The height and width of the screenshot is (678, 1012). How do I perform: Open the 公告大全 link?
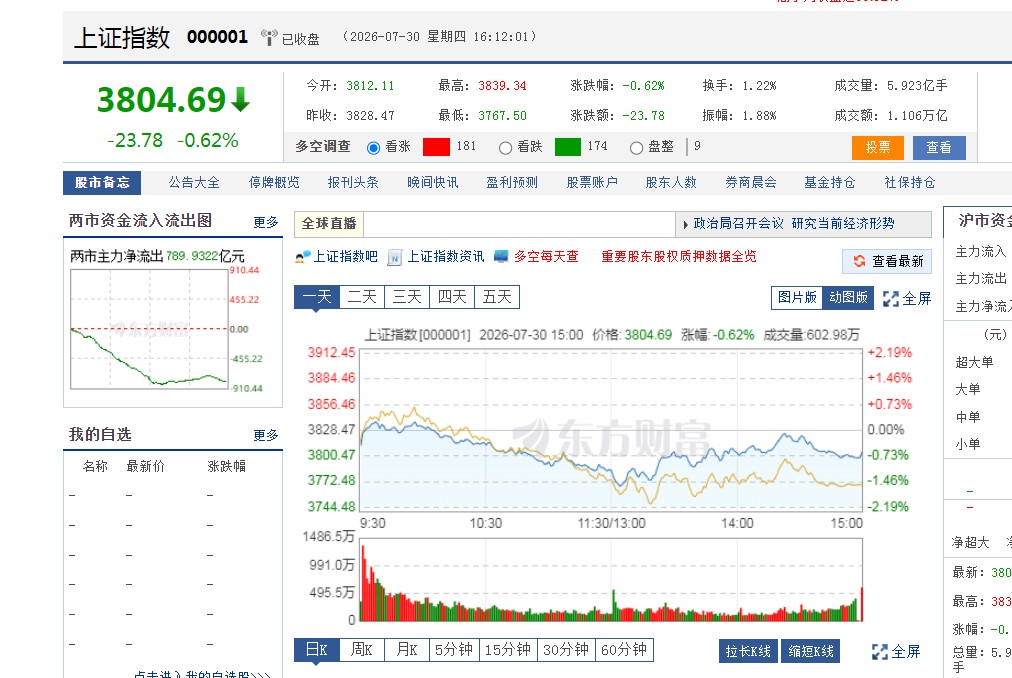point(194,183)
